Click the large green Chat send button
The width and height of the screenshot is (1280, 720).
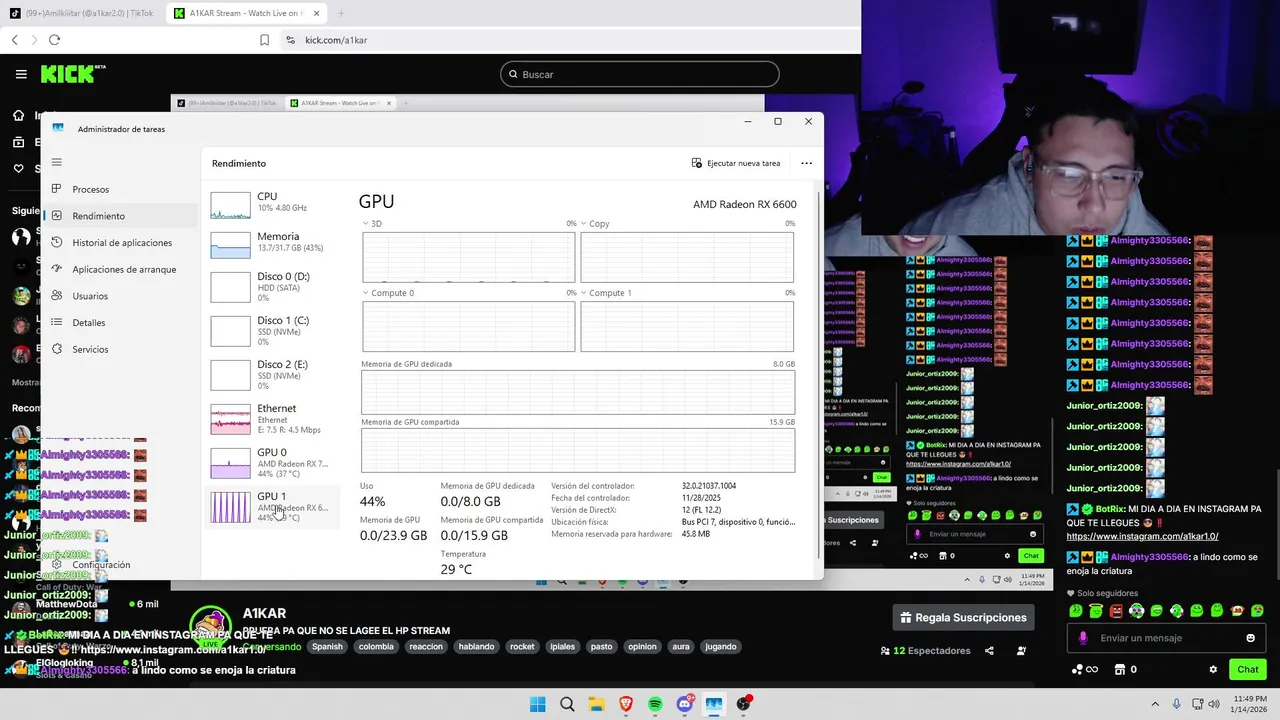pos(1248,669)
